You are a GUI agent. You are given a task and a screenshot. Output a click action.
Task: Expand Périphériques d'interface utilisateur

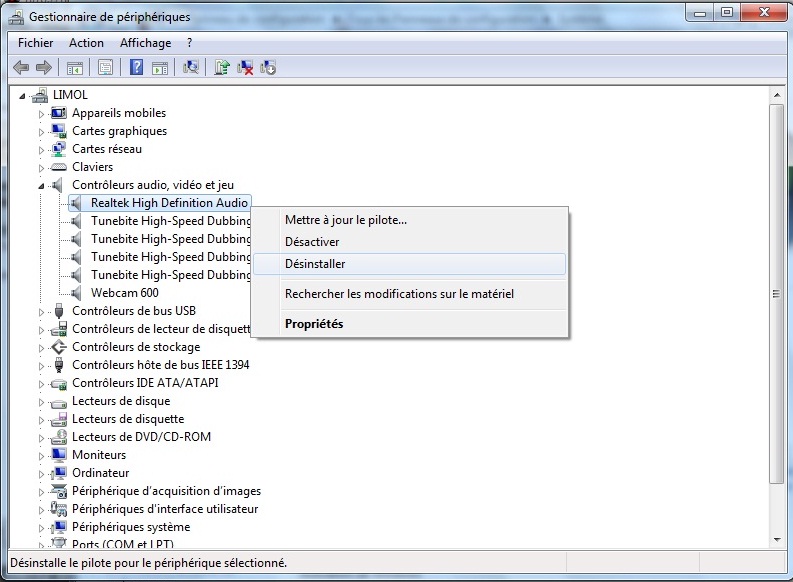[x=41, y=510]
